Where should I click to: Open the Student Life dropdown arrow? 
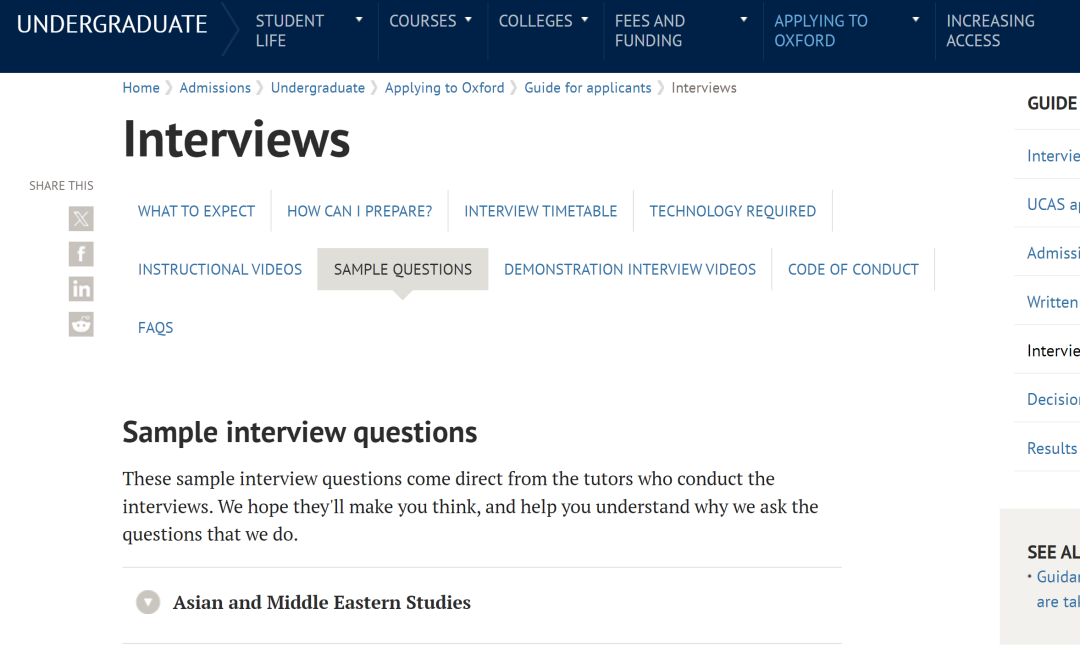359,20
